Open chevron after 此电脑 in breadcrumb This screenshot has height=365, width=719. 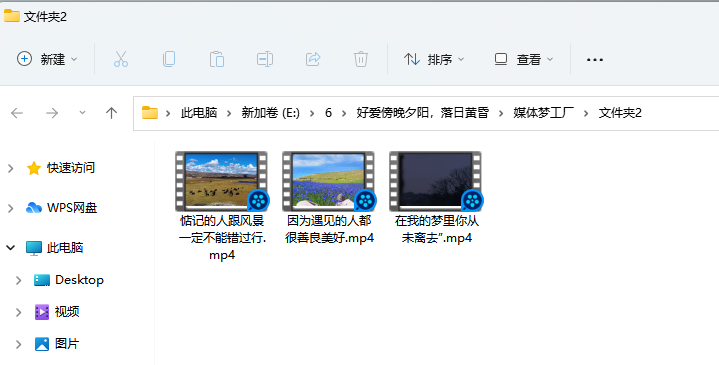tap(229, 113)
